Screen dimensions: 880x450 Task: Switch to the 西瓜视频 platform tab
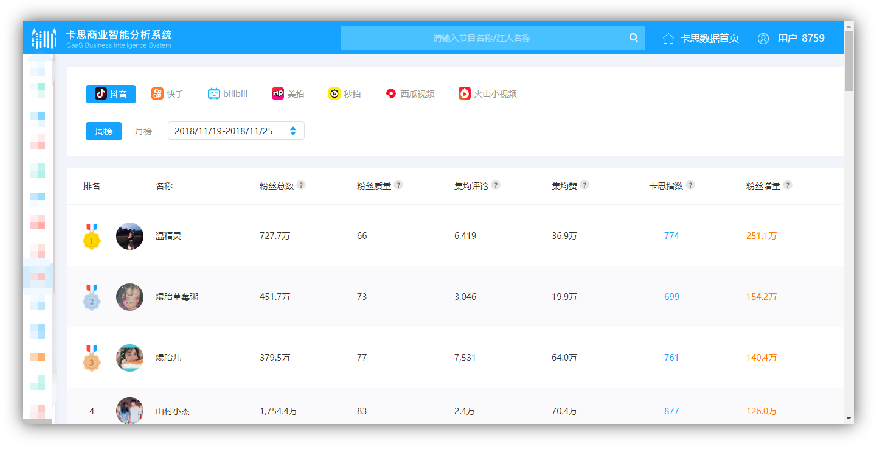[x=410, y=94]
